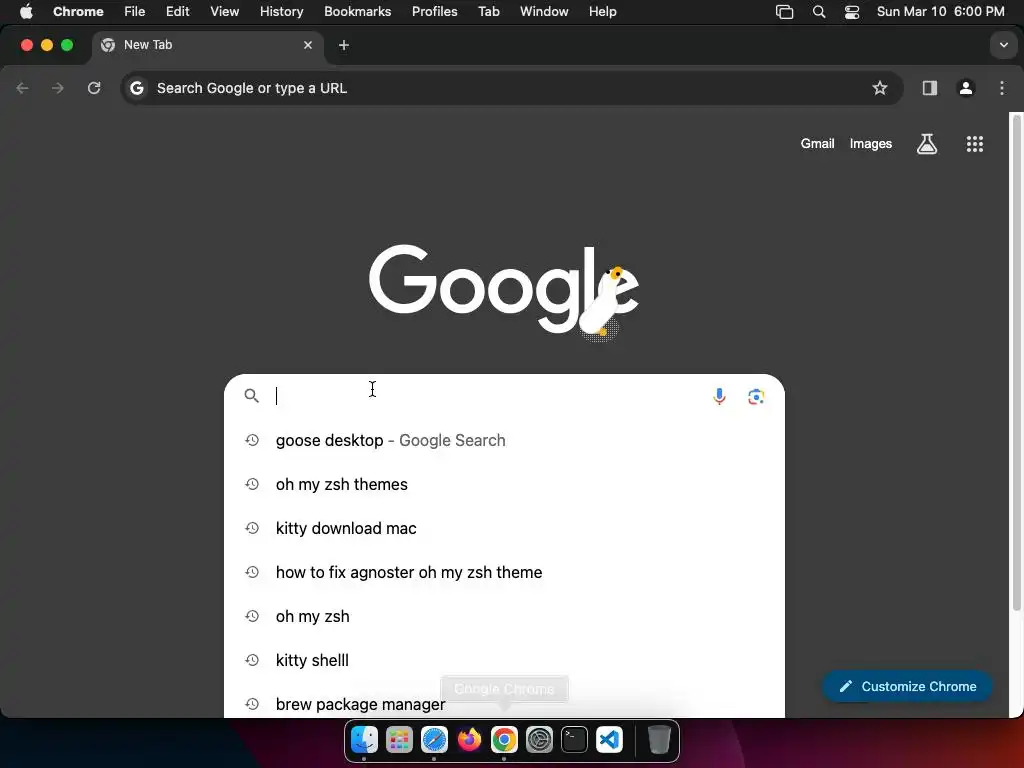Open the History menu

(x=281, y=12)
